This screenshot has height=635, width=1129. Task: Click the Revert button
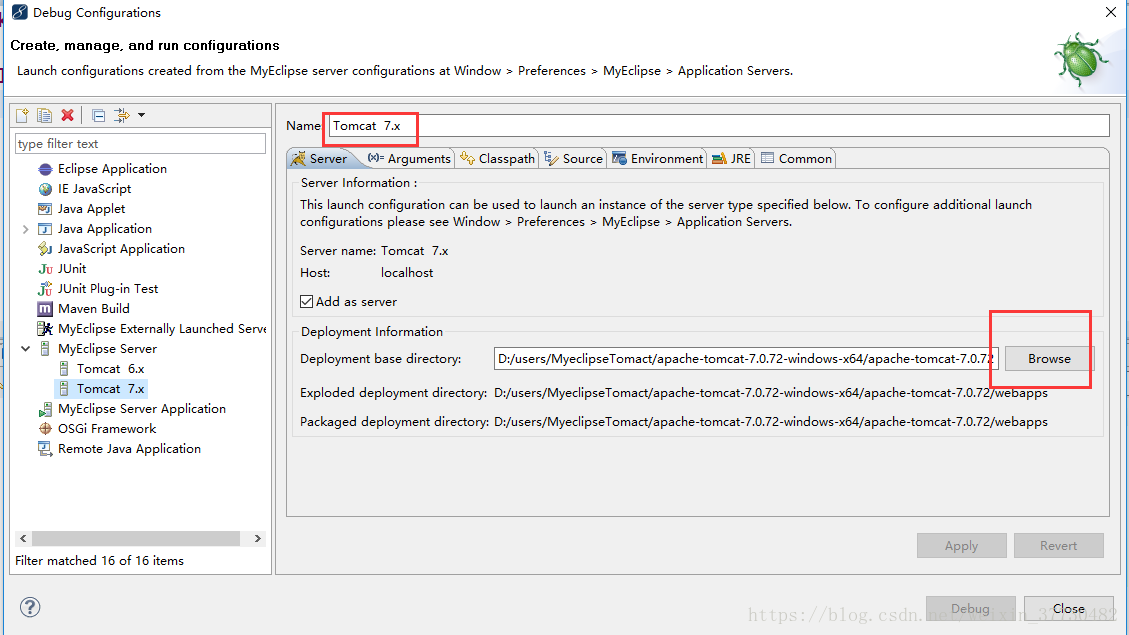1058,546
